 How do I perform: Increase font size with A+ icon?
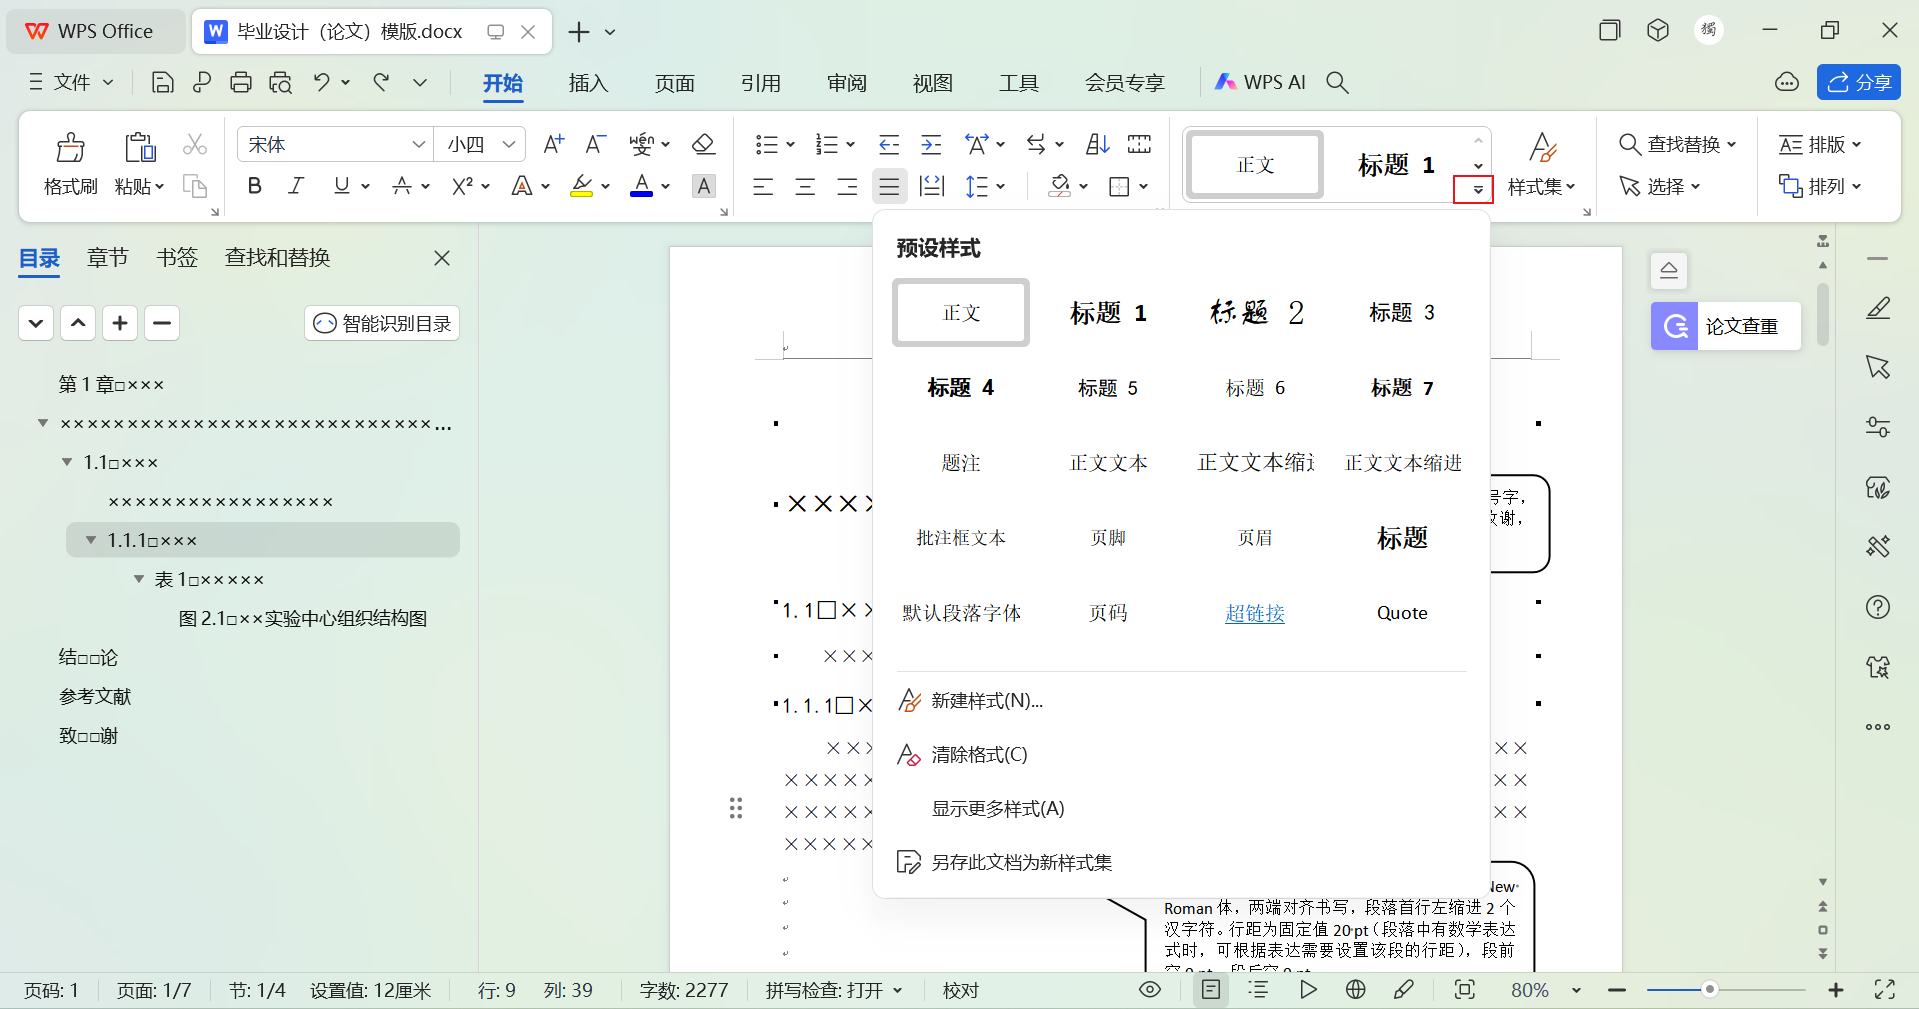click(553, 144)
